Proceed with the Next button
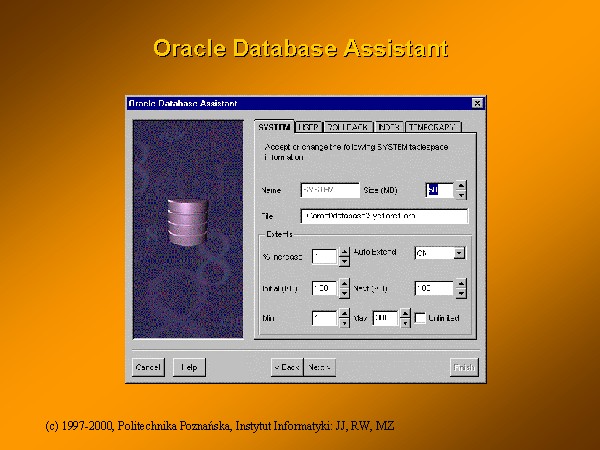600x450 pixels. pyautogui.click(x=320, y=367)
